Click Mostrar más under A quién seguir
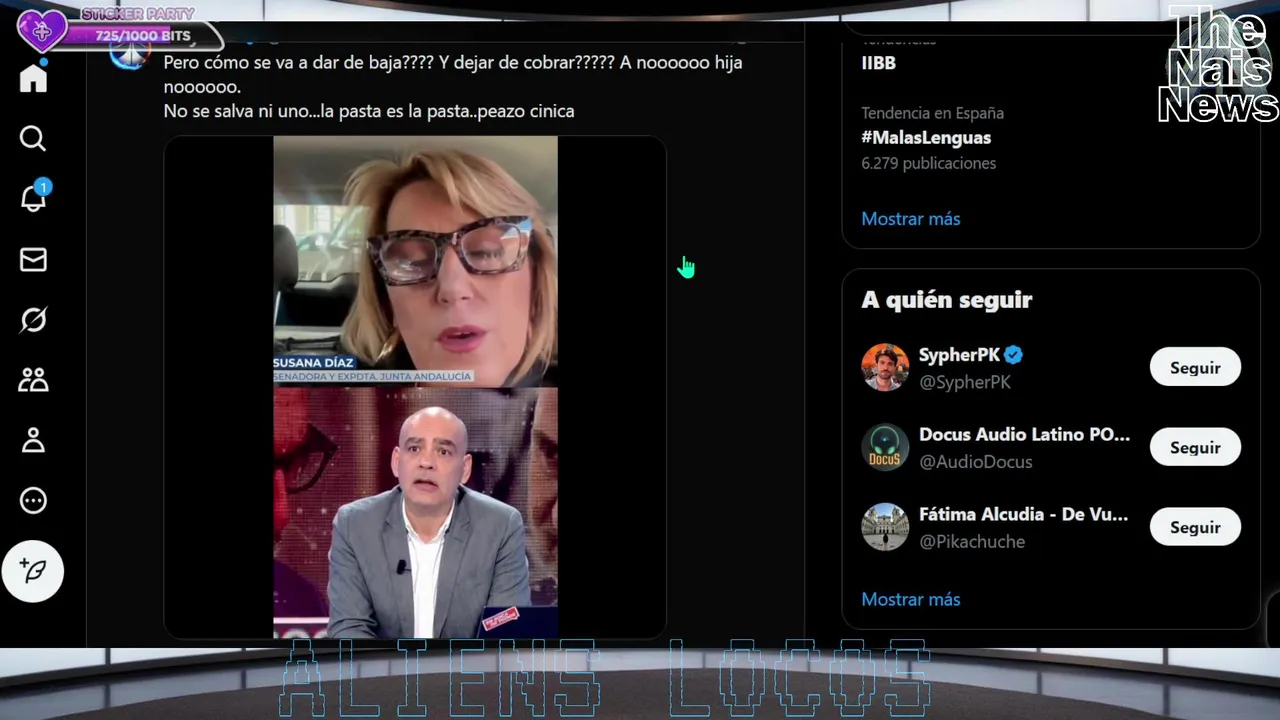 coord(911,599)
